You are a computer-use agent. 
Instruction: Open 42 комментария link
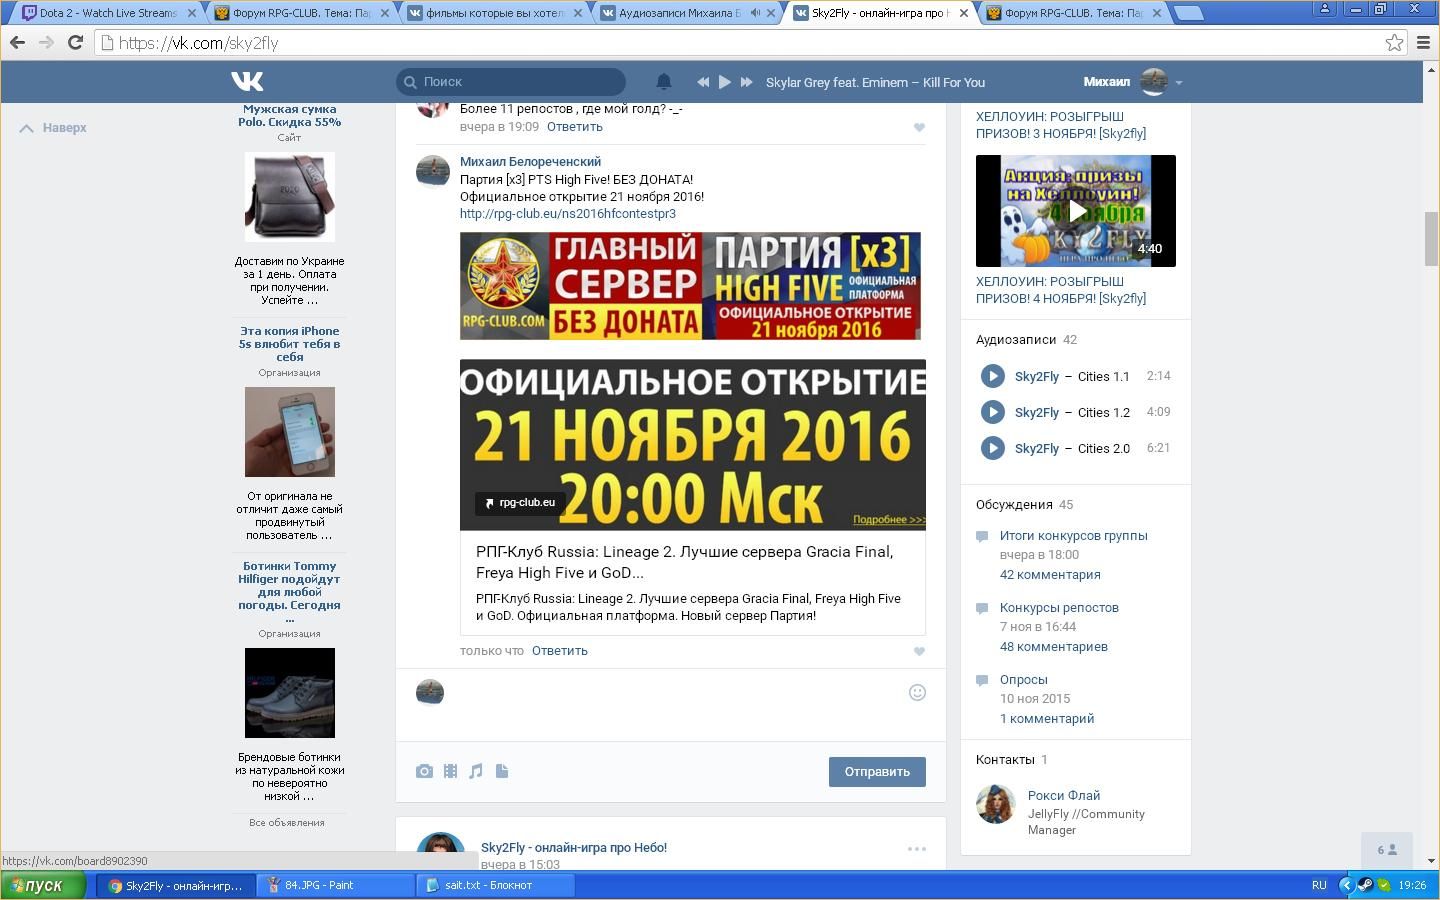tap(1050, 575)
